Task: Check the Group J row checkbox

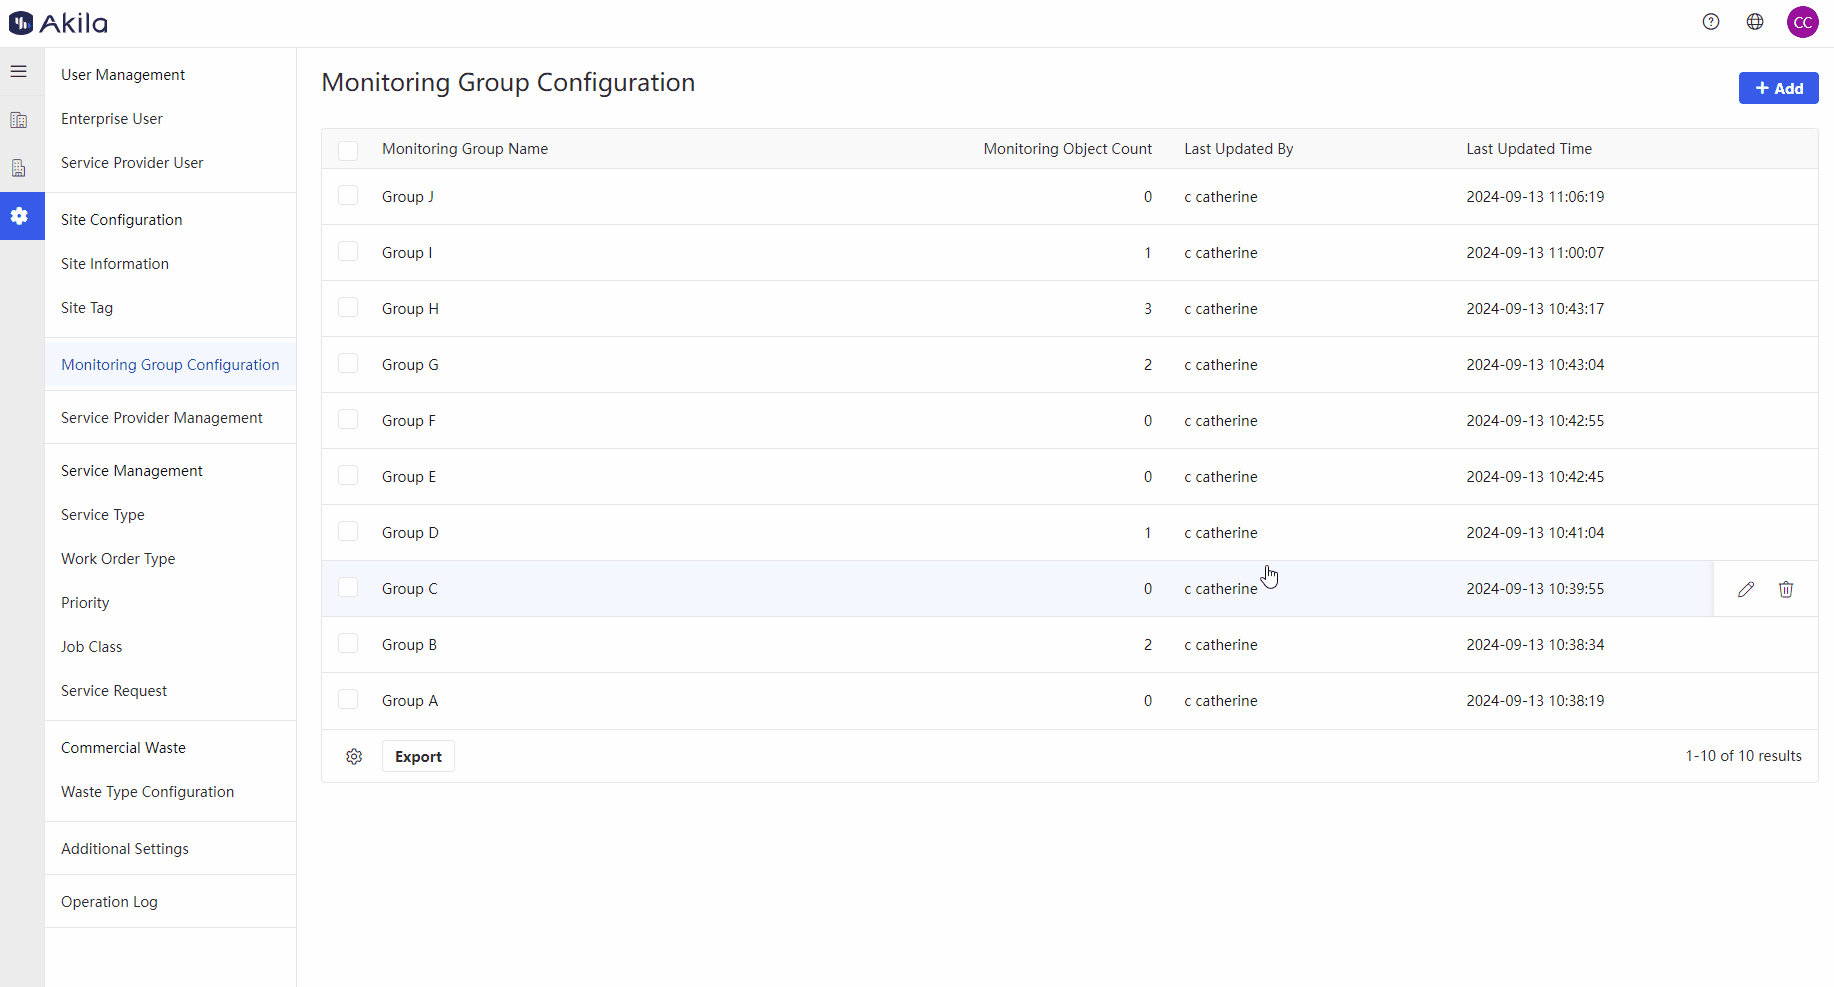Action: [x=348, y=195]
